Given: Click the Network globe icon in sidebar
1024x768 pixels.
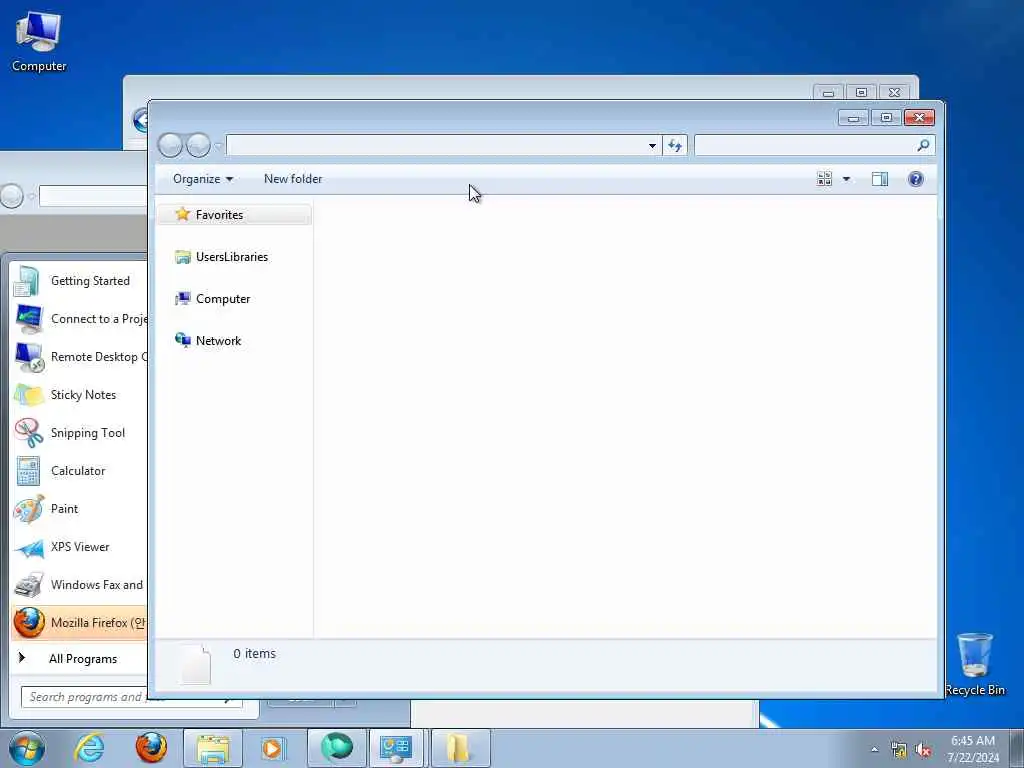Looking at the screenshot, I should pyautogui.click(x=183, y=340).
